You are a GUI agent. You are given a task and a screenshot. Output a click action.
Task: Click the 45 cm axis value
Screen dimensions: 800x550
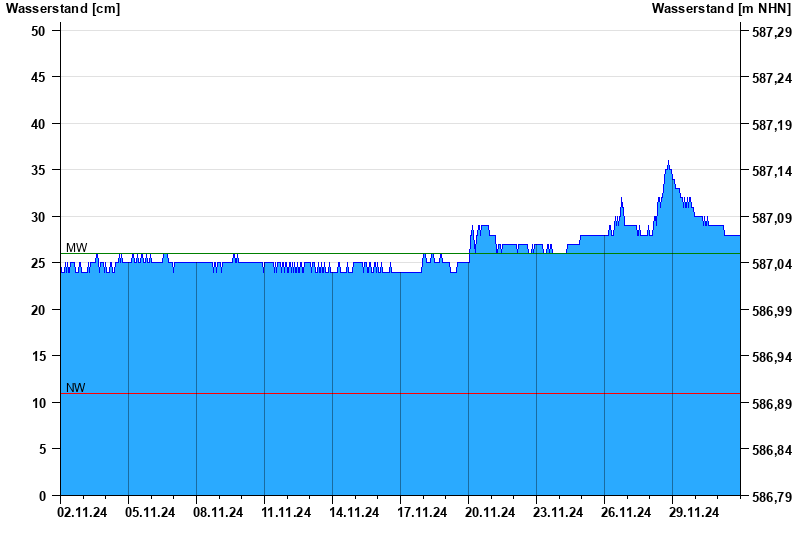(38, 78)
